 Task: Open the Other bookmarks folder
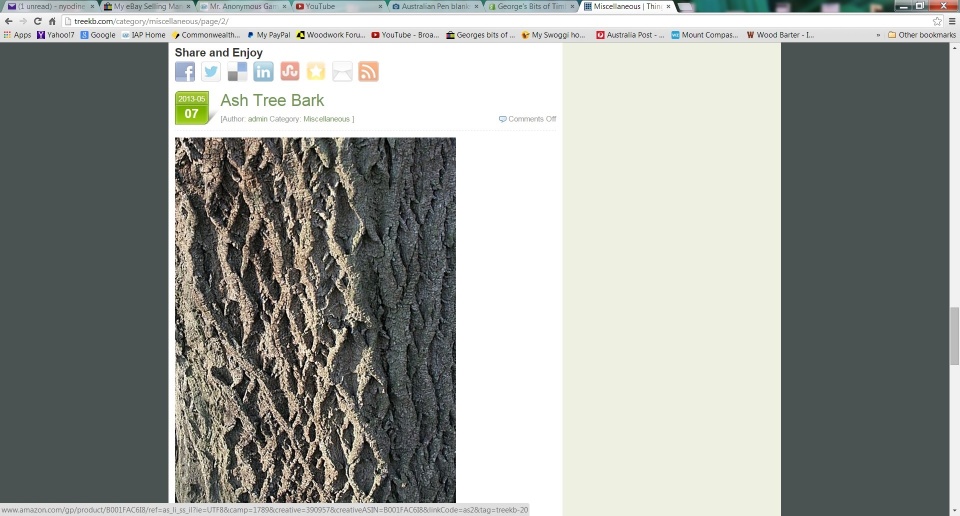click(921, 35)
